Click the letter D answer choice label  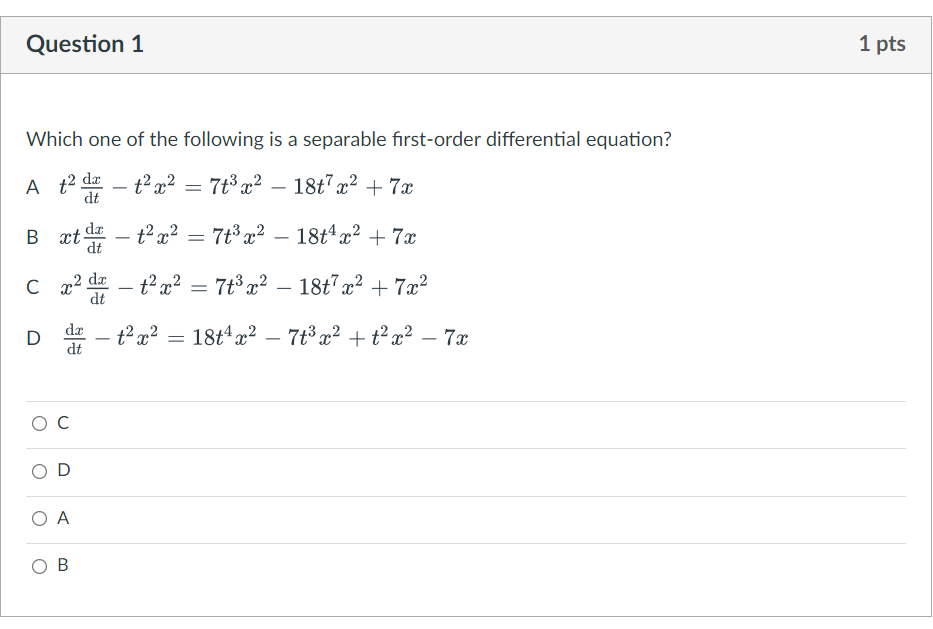click(x=62, y=470)
